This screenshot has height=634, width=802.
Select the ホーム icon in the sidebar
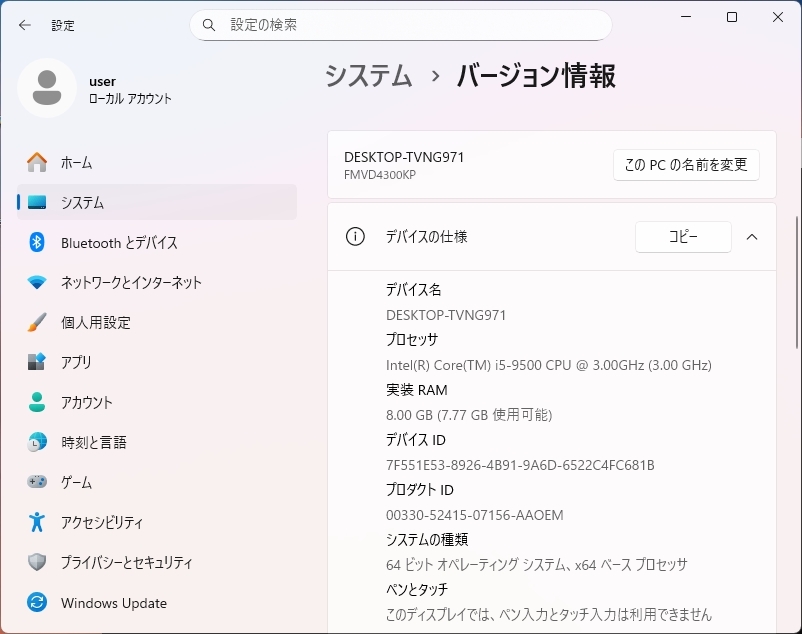pyautogui.click(x=36, y=162)
